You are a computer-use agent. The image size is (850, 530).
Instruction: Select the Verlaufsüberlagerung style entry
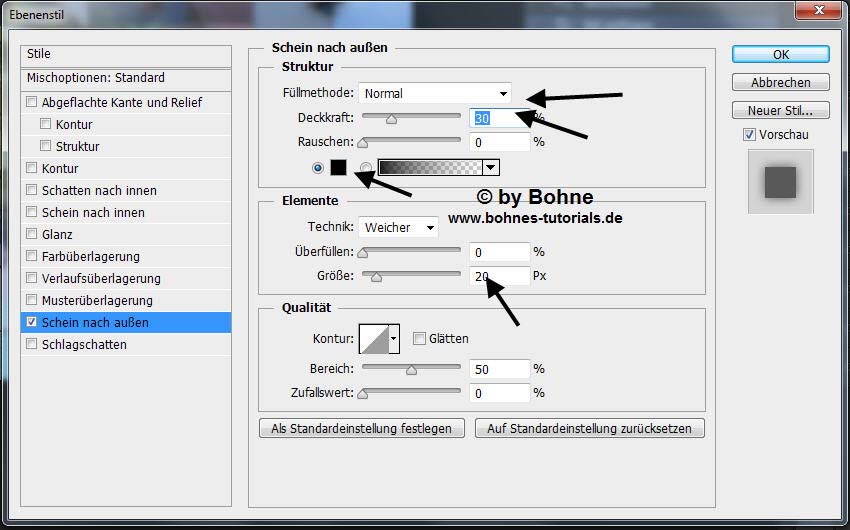pos(100,279)
